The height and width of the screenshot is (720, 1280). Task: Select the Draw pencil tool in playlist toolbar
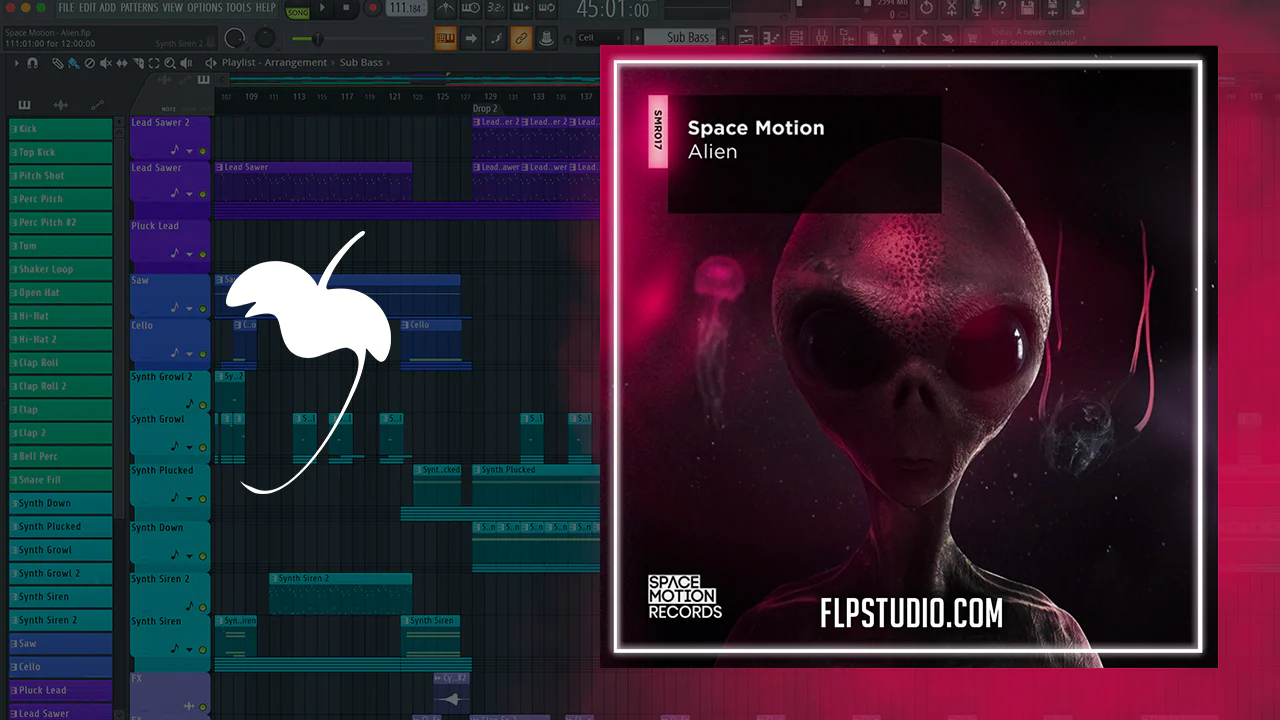58,63
